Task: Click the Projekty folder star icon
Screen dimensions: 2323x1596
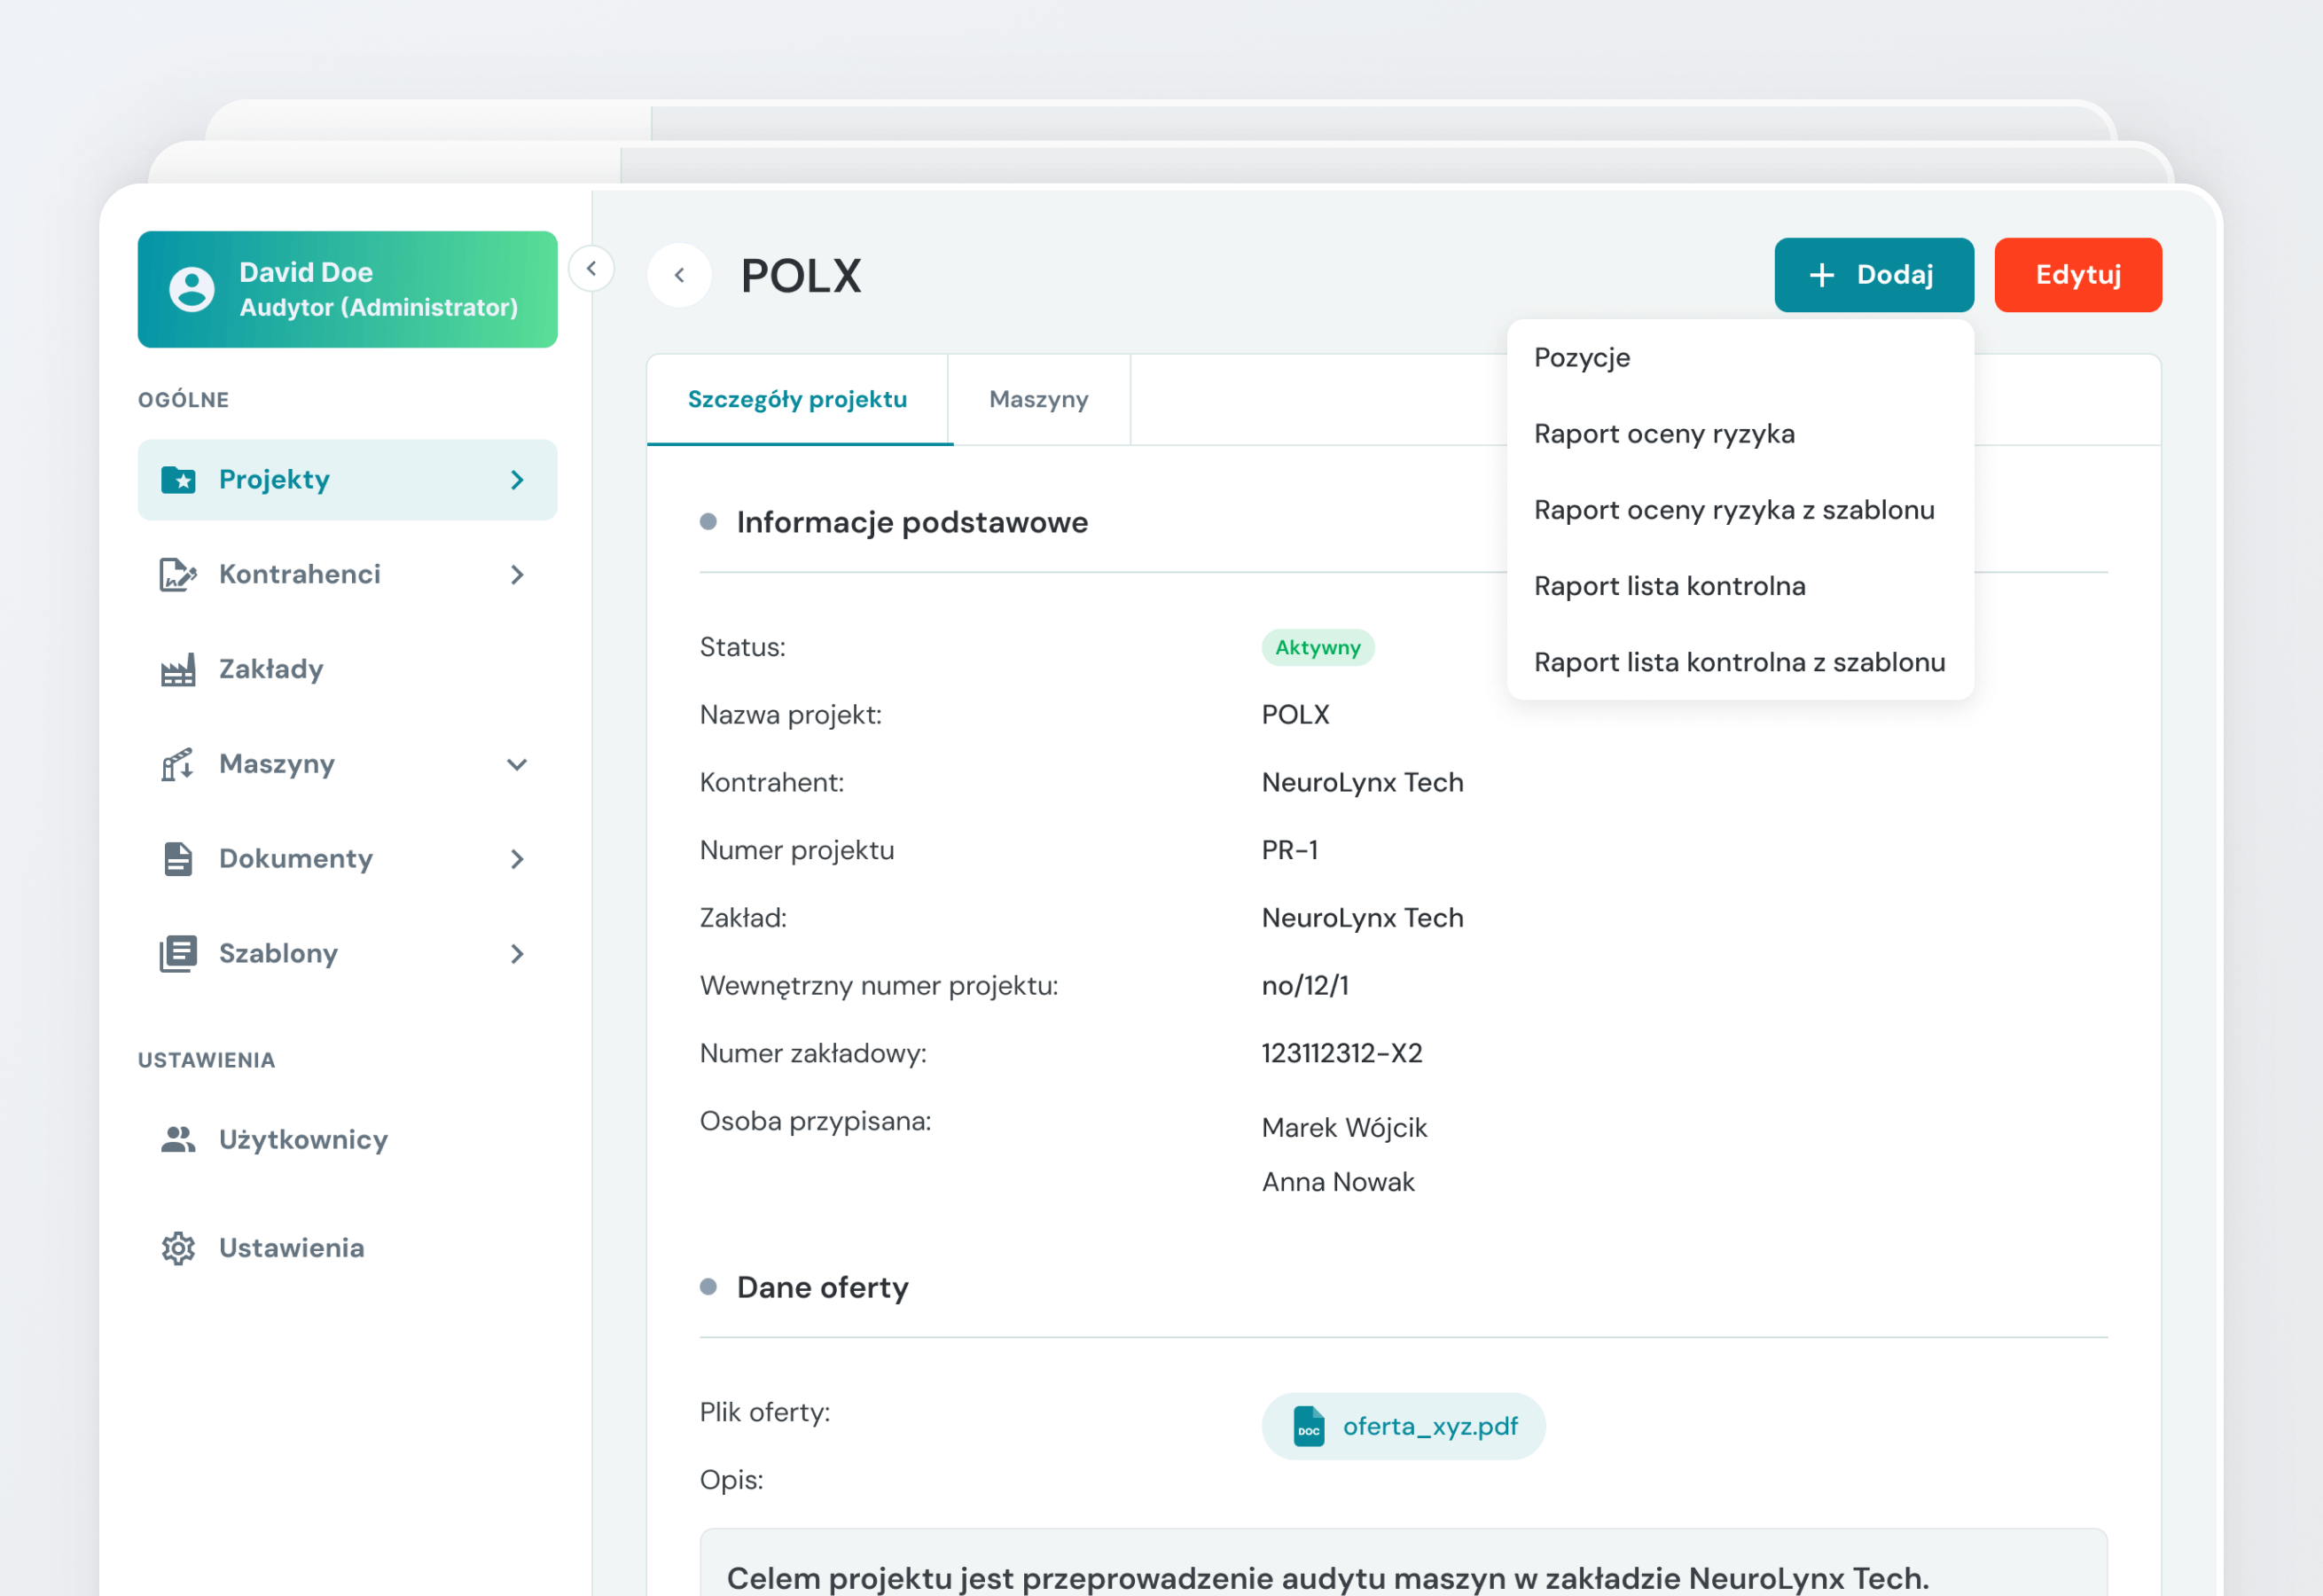Action: pyautogui.click(x=179, y=480)
